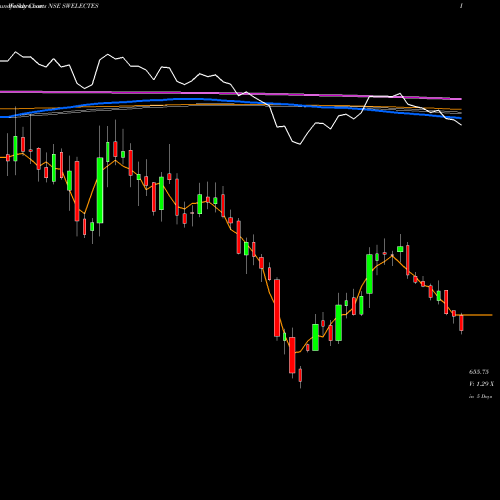
Task: Click the '5 Days' label
Action: coord(484,397)
